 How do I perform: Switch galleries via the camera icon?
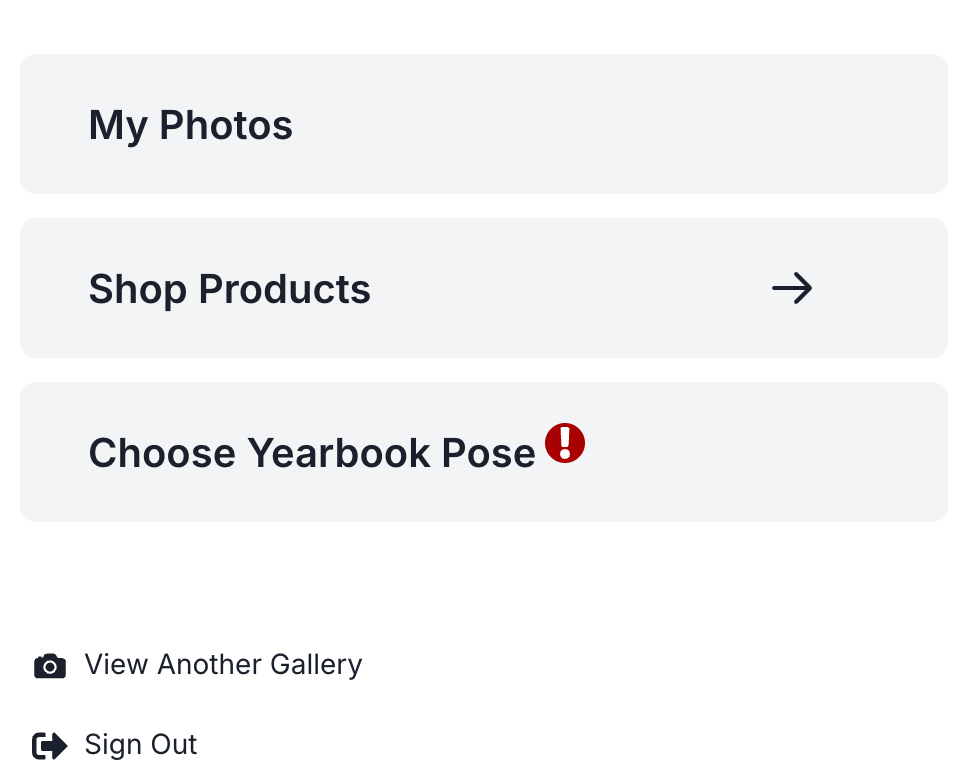point(50,666)
